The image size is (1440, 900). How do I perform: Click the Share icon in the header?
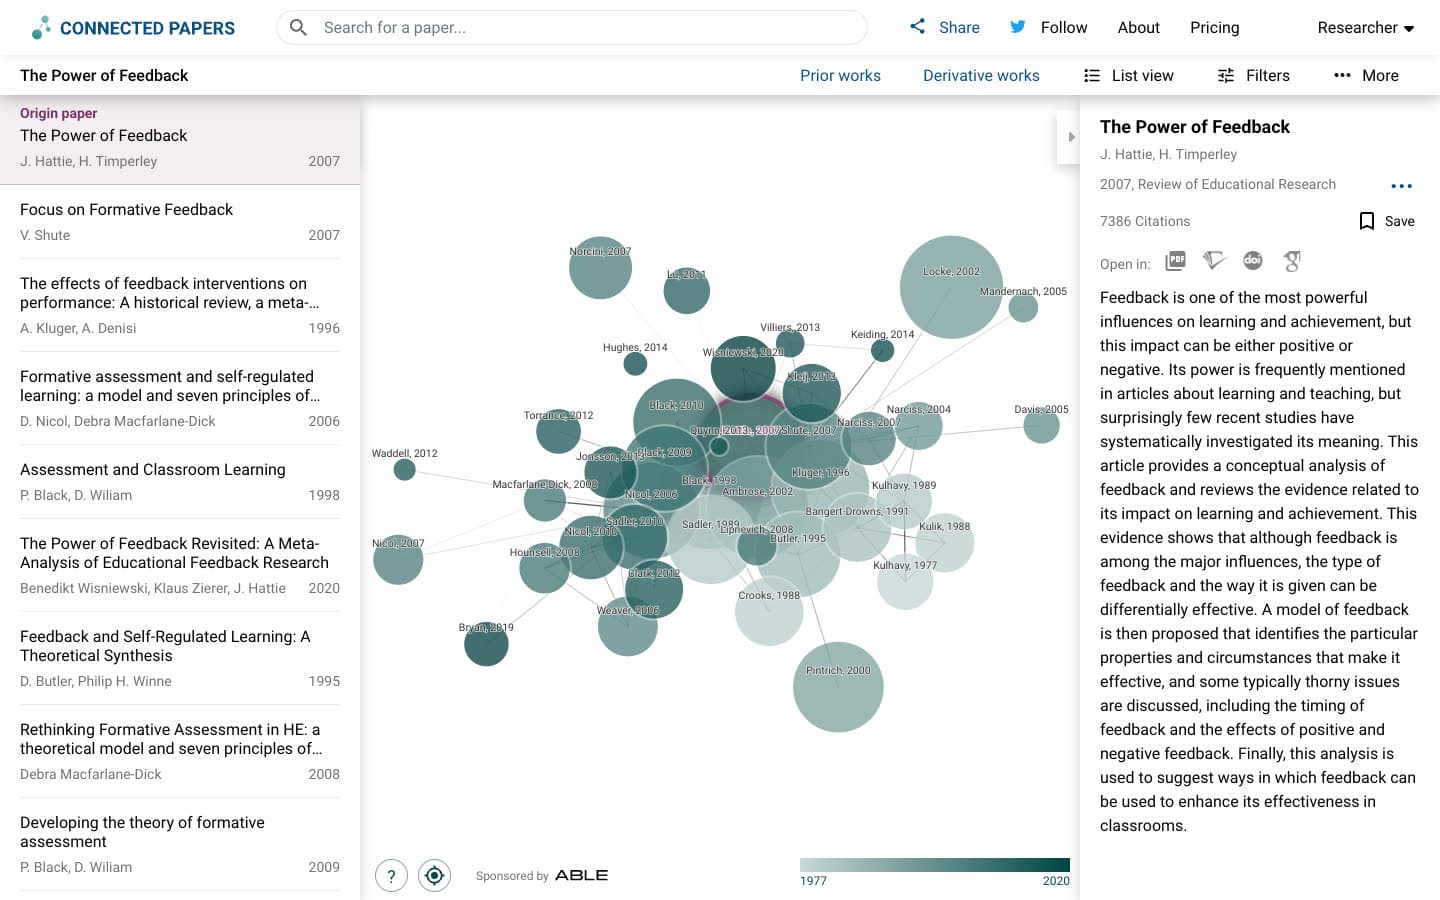(x=917, y=27)
